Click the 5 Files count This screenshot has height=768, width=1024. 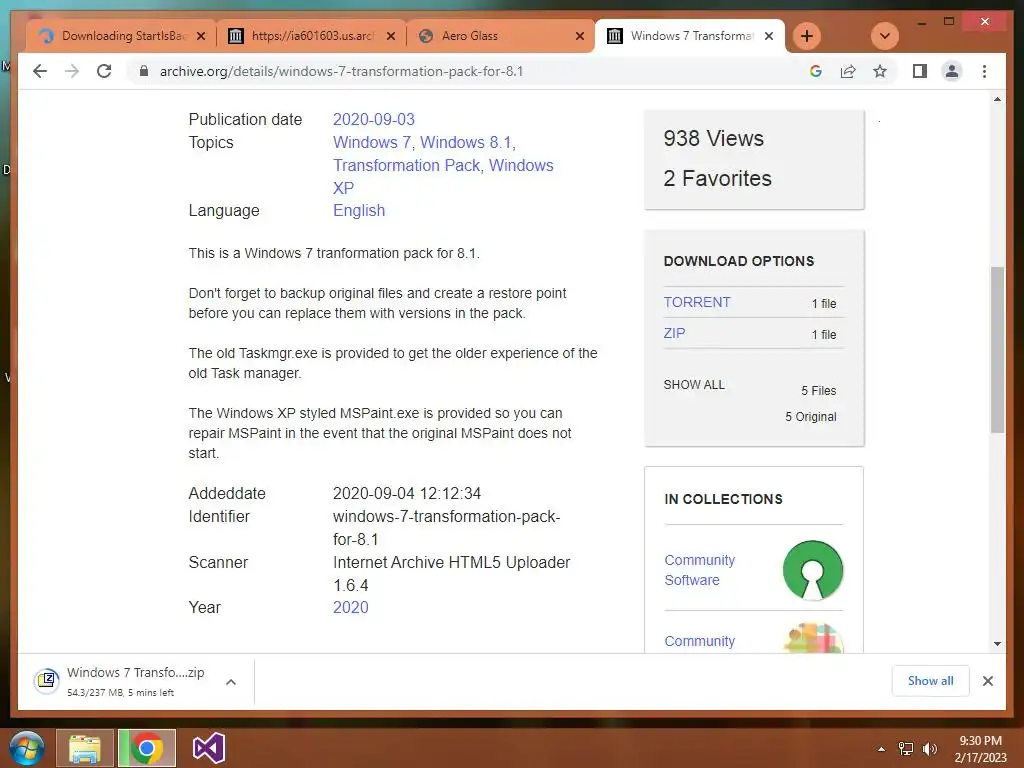coord(818,391)
